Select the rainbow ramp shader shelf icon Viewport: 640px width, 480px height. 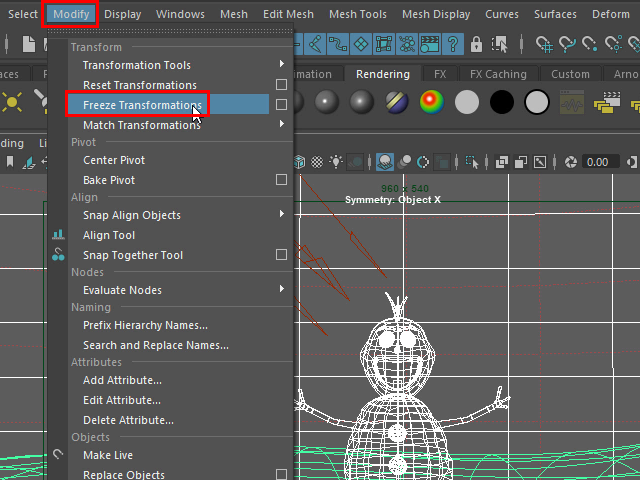point(431,102)
